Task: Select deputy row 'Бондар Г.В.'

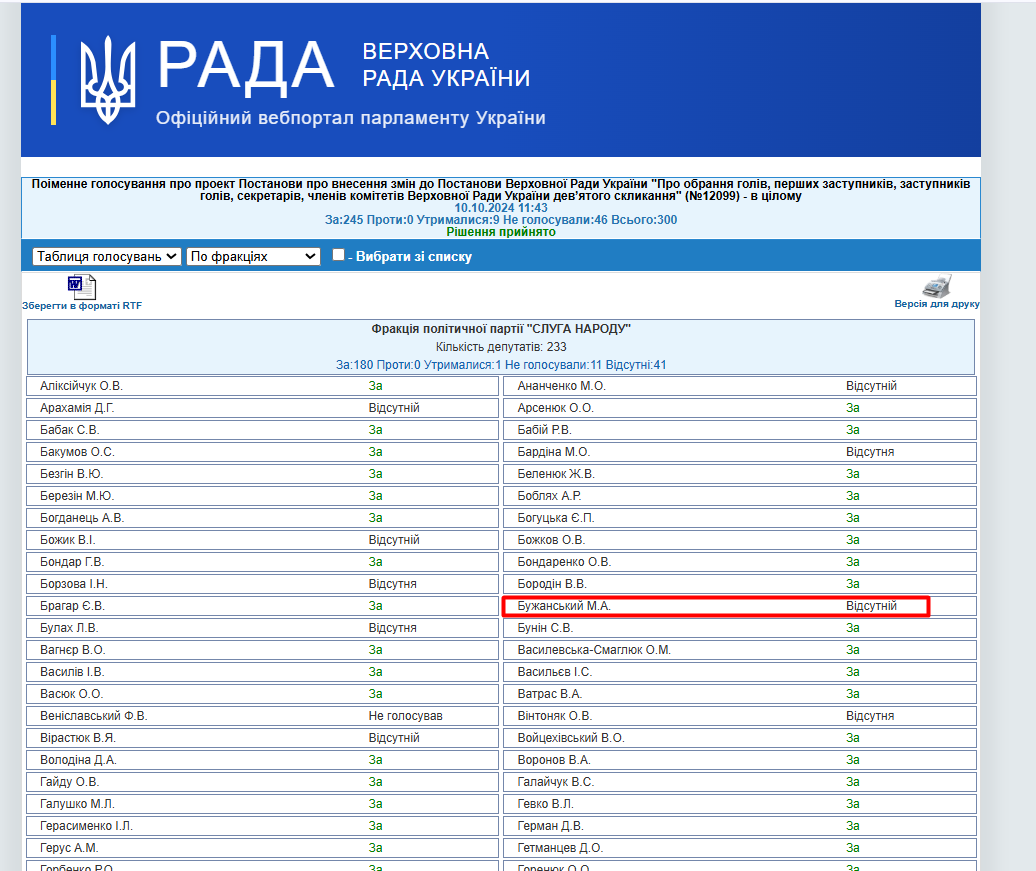Action: (262, 562)
